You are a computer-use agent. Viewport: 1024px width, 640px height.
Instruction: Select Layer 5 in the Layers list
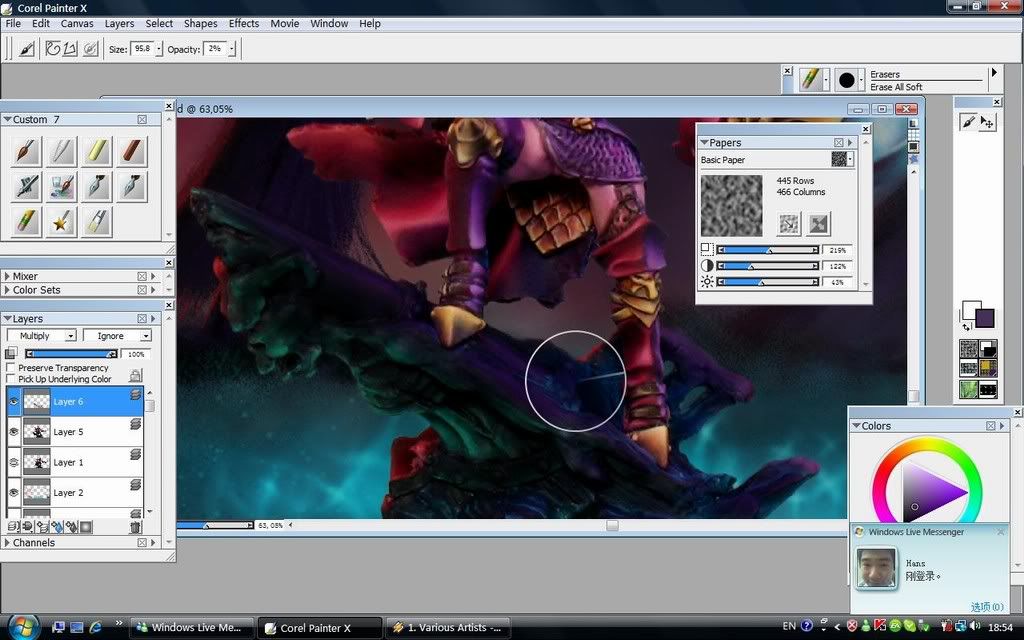(75, 432)
